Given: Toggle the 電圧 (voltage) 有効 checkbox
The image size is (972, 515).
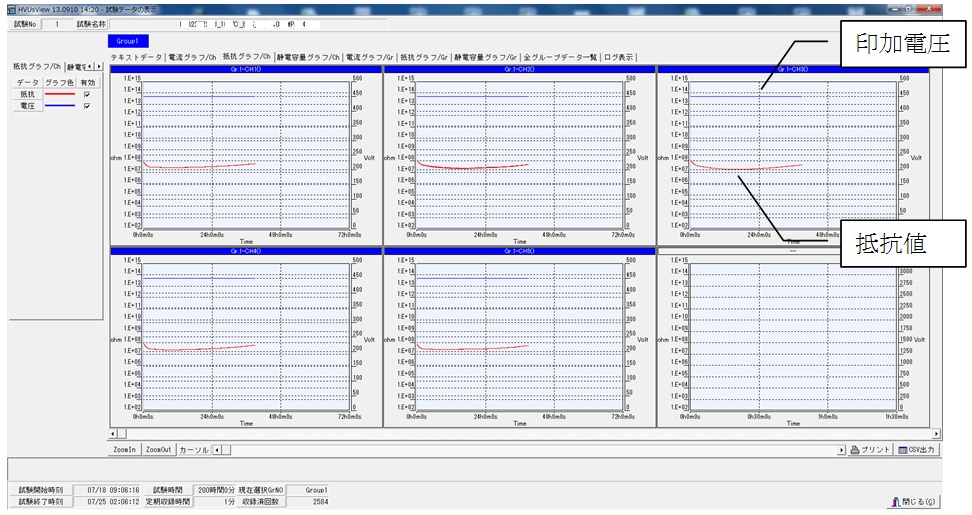Looking at the screenshot, I should tap(87, 106).
